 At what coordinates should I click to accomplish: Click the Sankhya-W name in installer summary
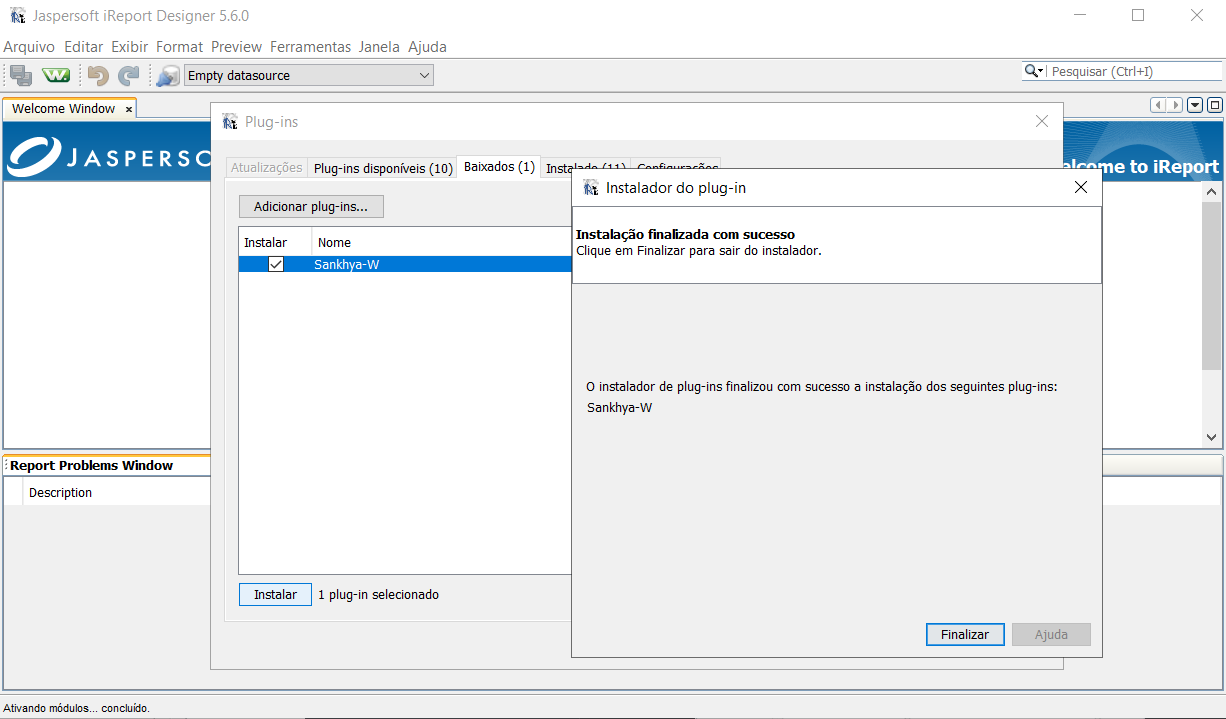tap(619, 408)
